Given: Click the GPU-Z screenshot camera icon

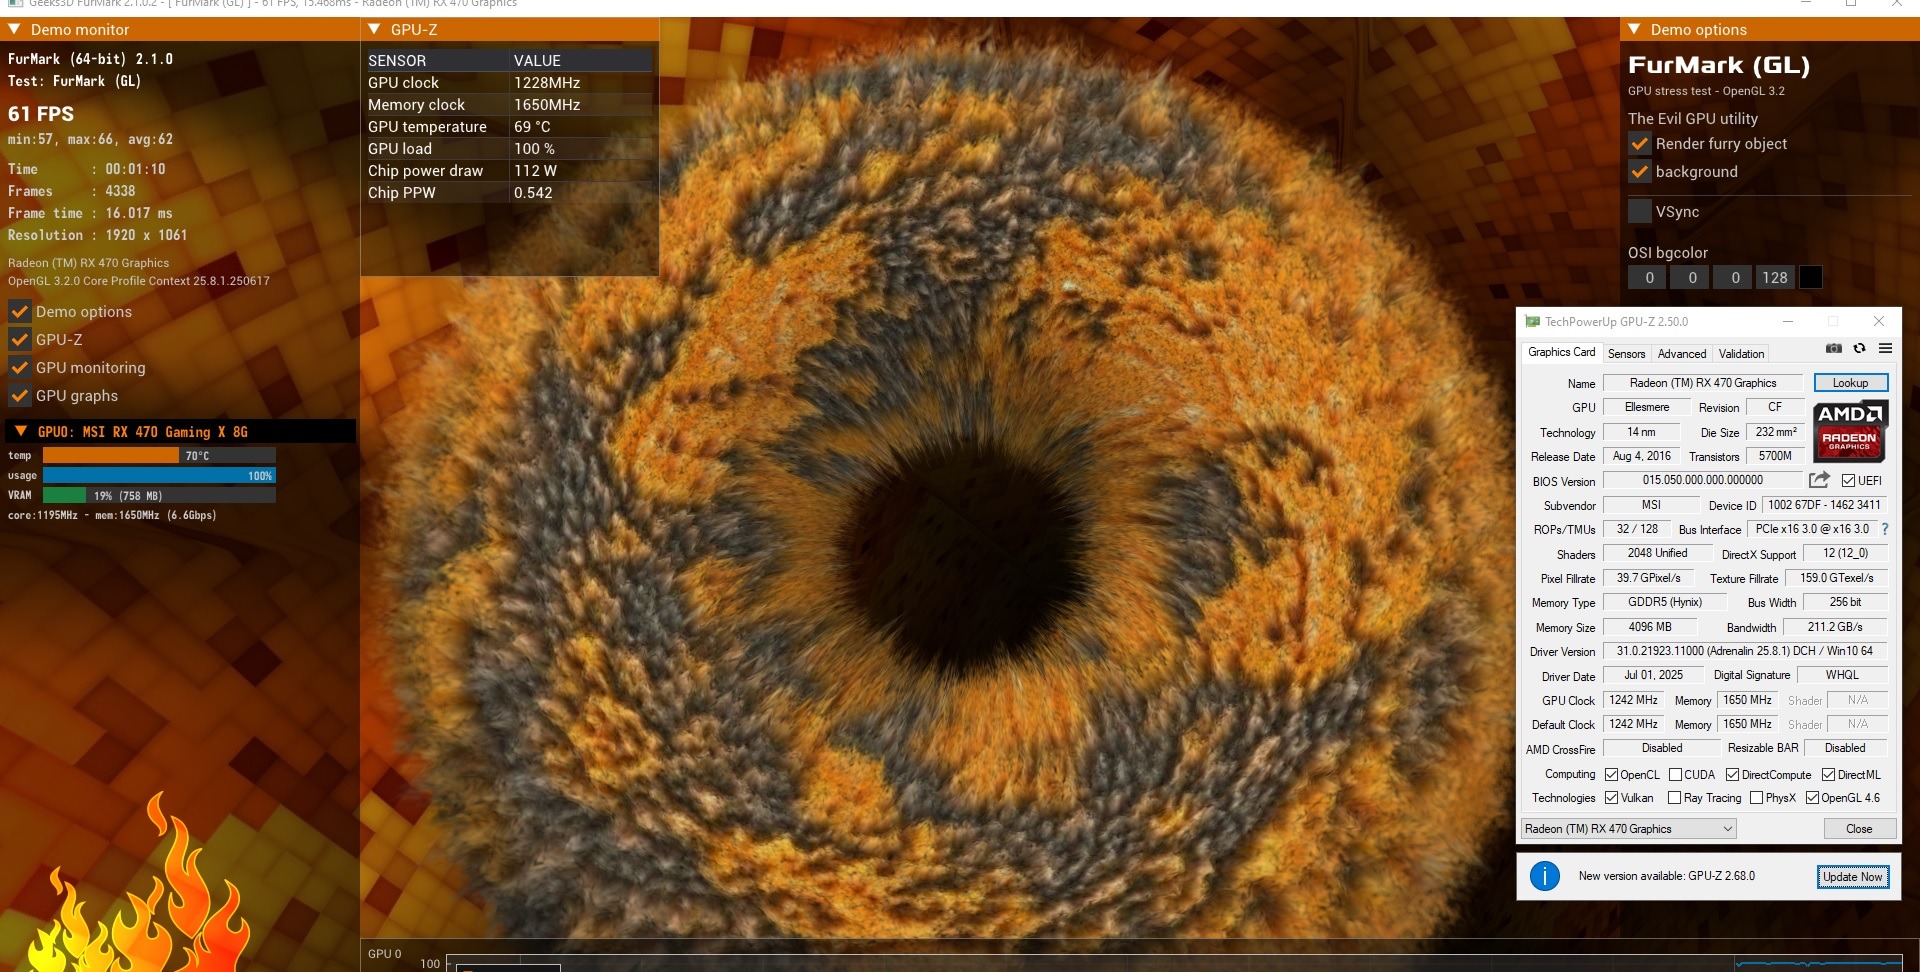Looking at the screenshot, I should (x=1834, y=349).
